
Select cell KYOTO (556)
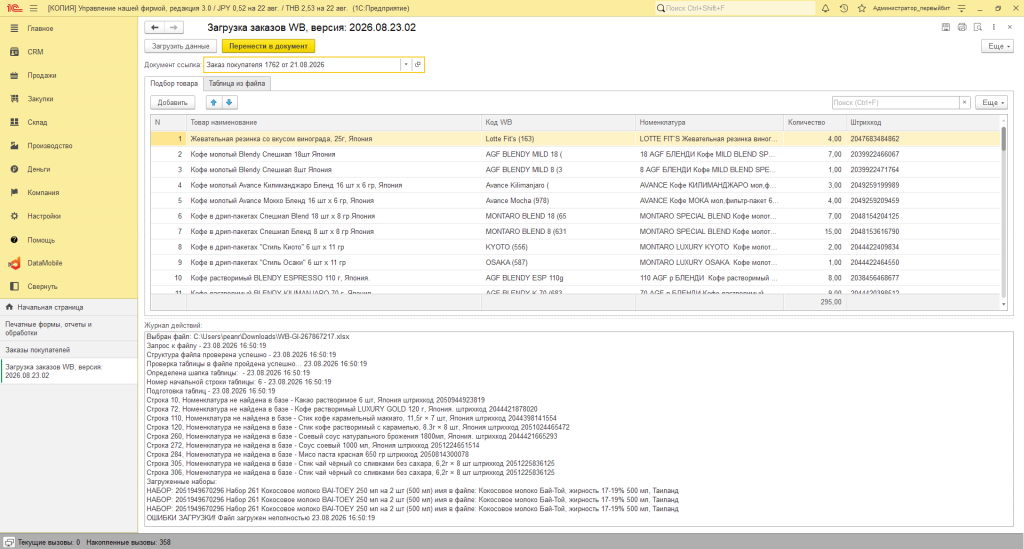click(558, 247)
